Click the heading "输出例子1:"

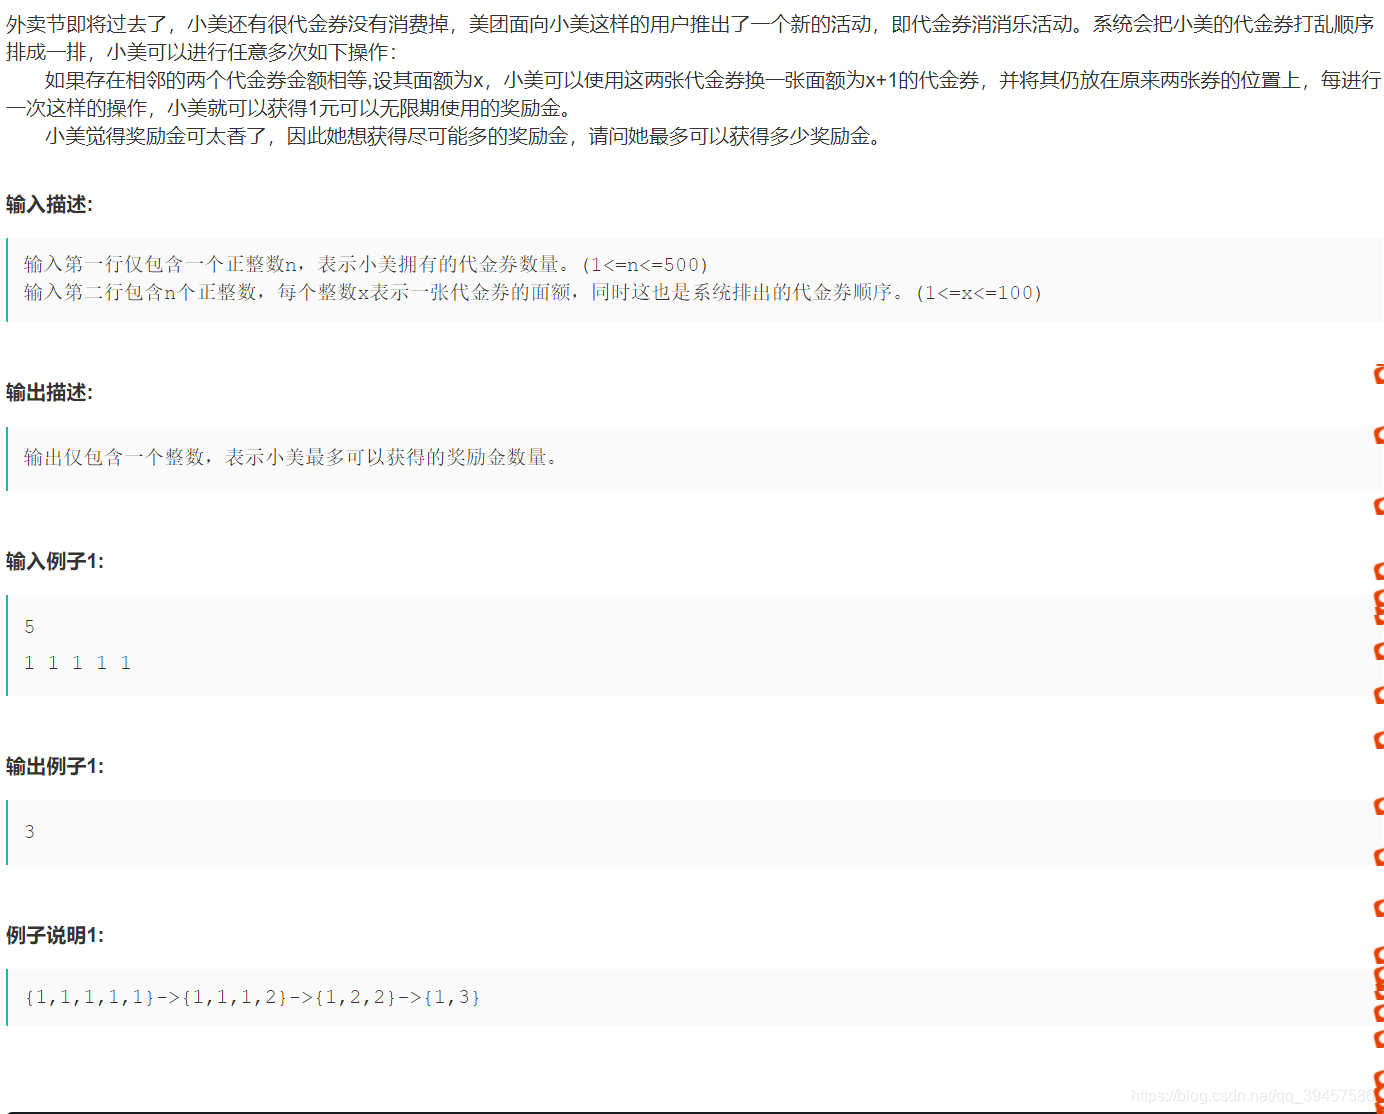pos(55,766)
